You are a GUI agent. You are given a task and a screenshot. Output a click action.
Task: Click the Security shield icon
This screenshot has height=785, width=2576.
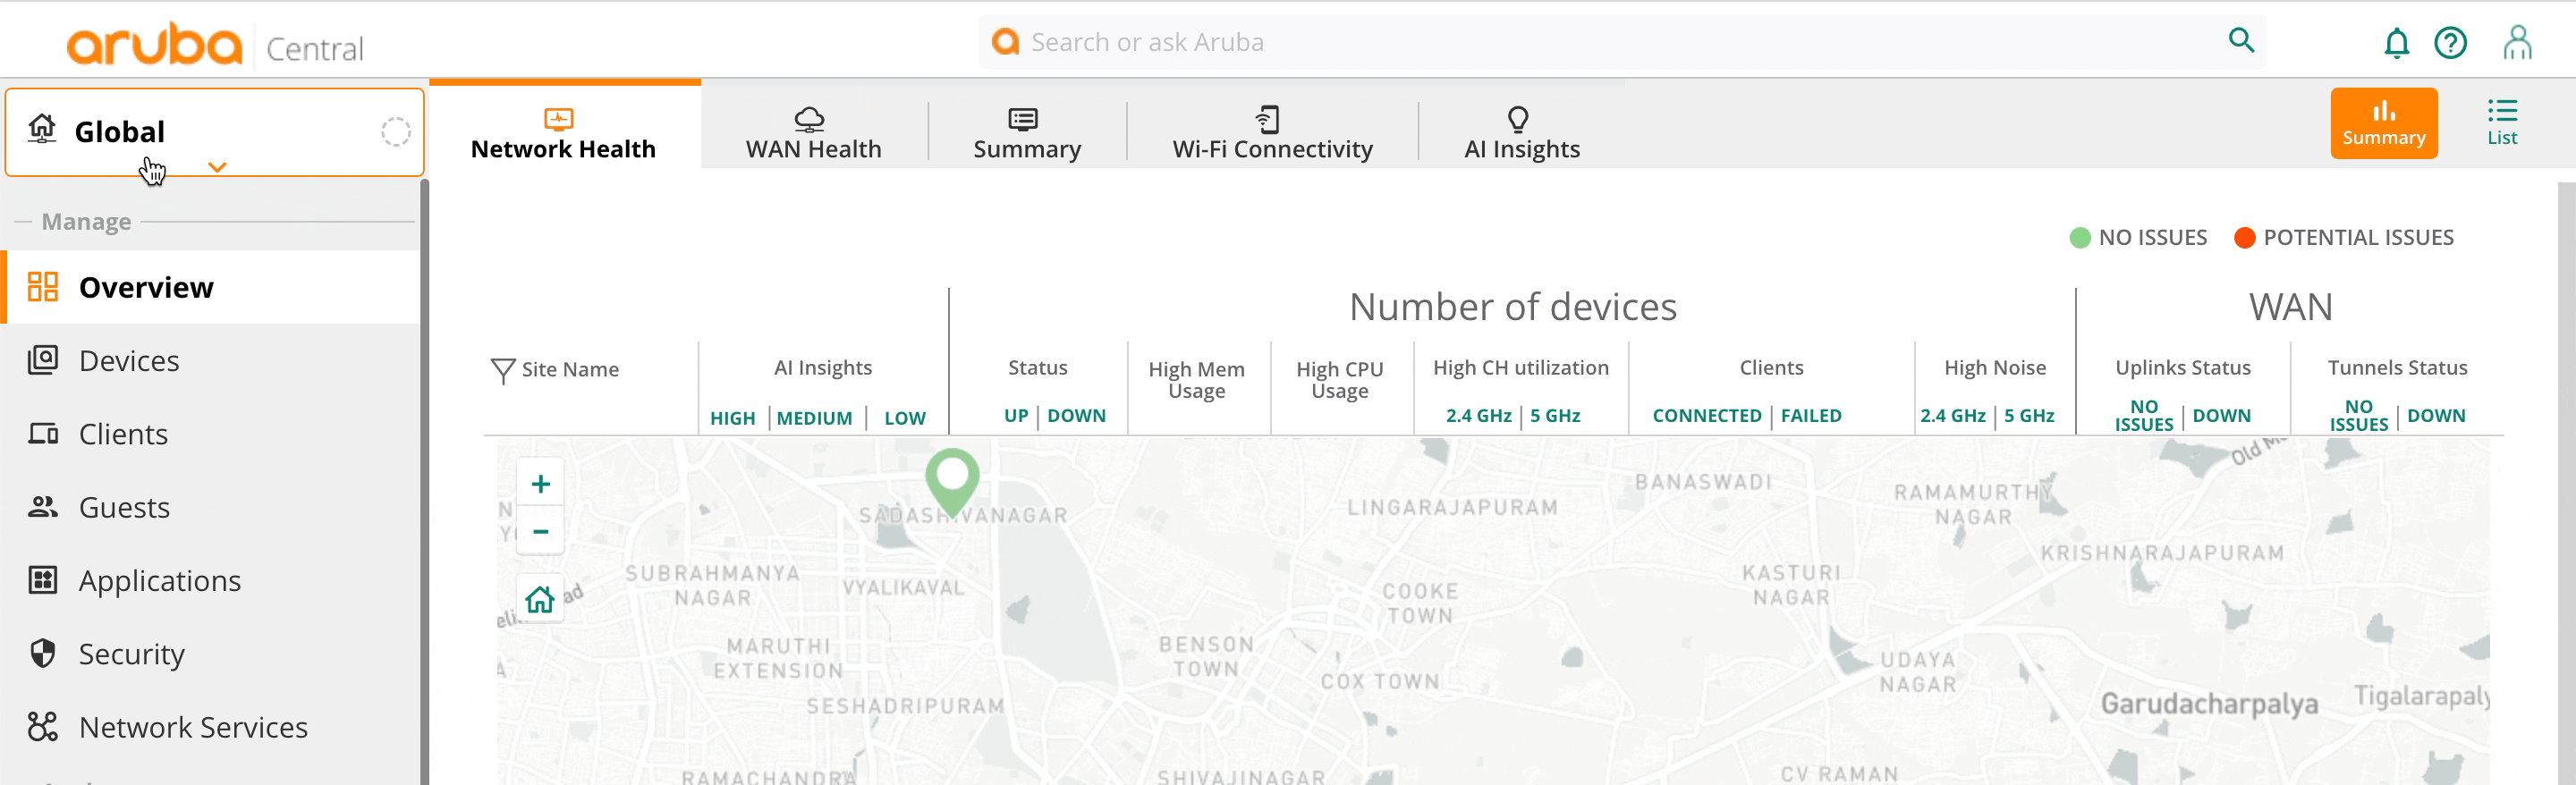point(43,653)
